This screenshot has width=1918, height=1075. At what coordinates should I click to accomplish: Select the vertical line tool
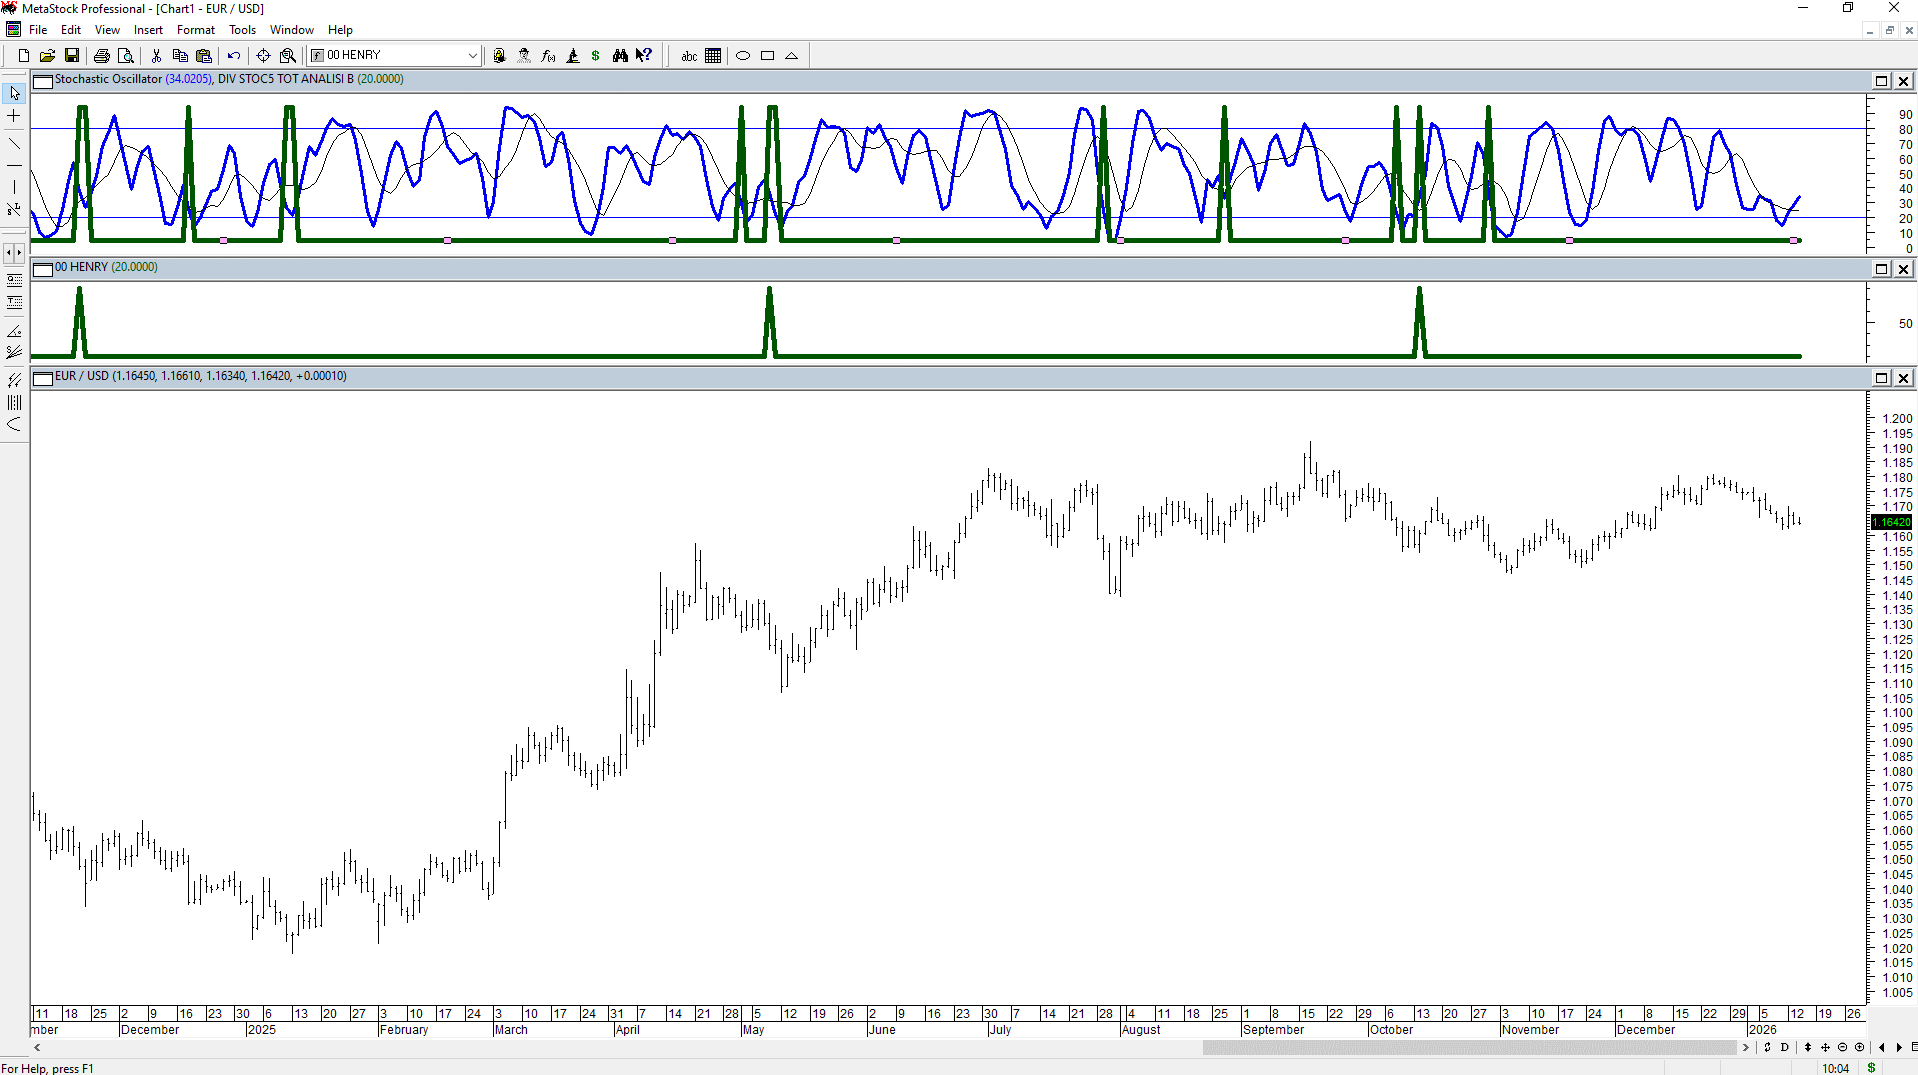pos(14,187)
